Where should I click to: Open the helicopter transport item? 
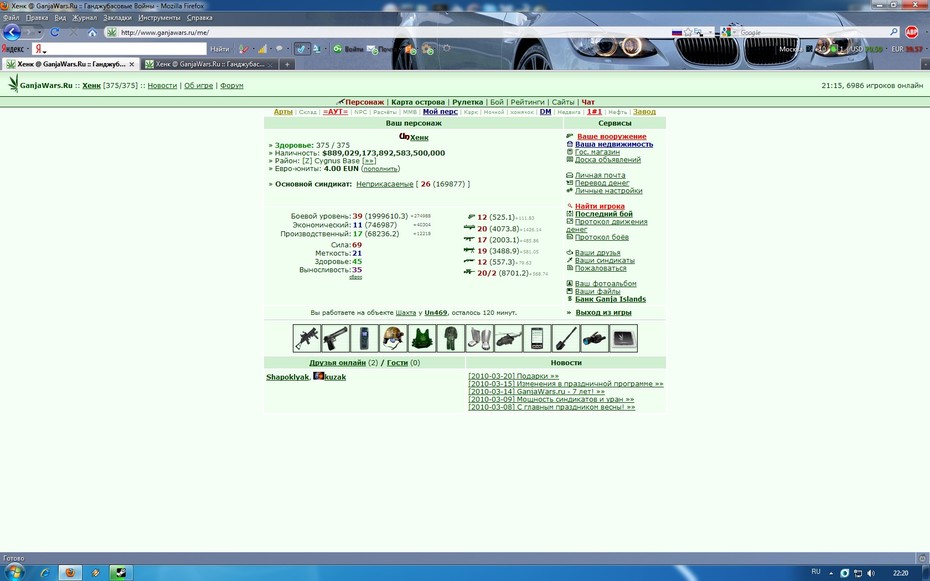pyautogui.click(x=508, y=338)
